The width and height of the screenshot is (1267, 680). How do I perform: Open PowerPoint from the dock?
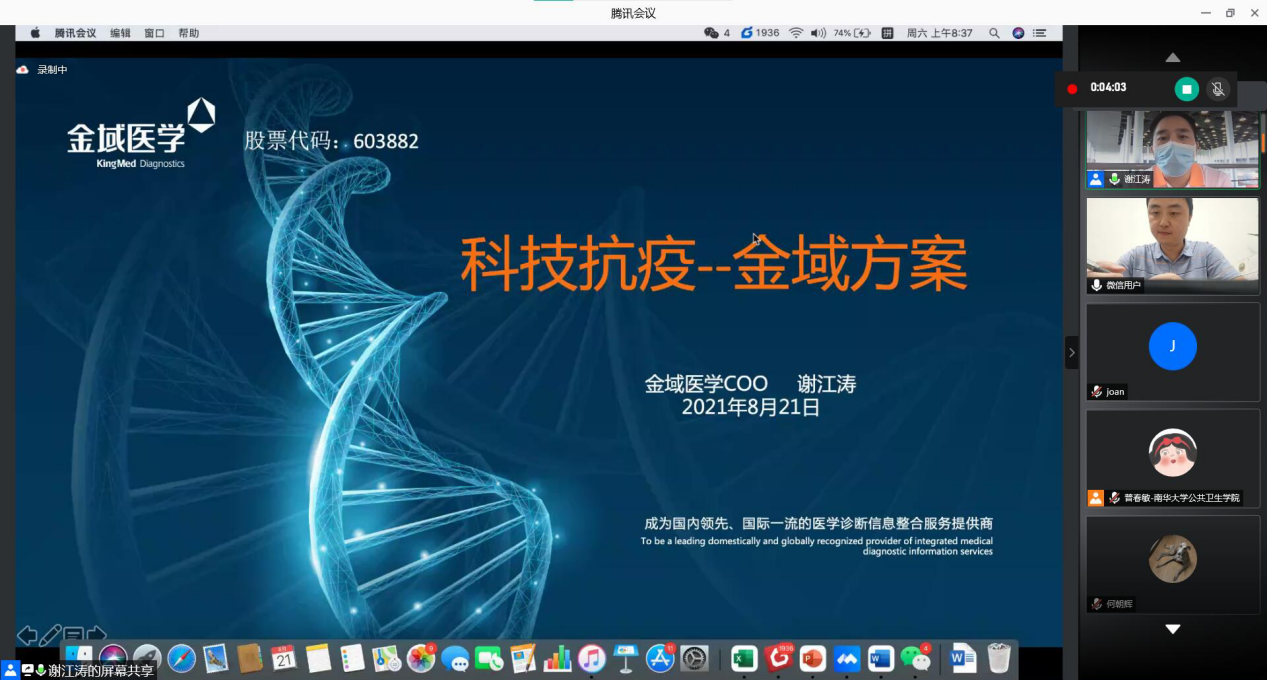click(x=812, y=658)
